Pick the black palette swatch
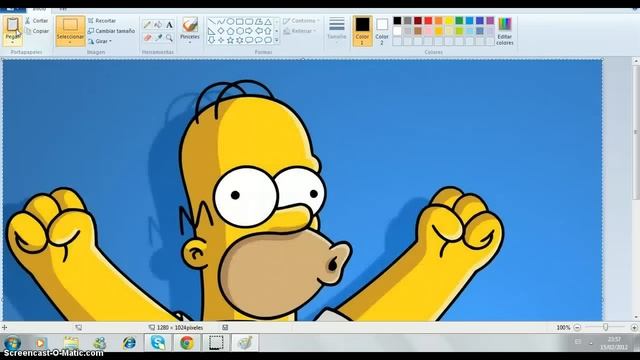The height and width of the screenshot is (360, 640). coord(397,20)
